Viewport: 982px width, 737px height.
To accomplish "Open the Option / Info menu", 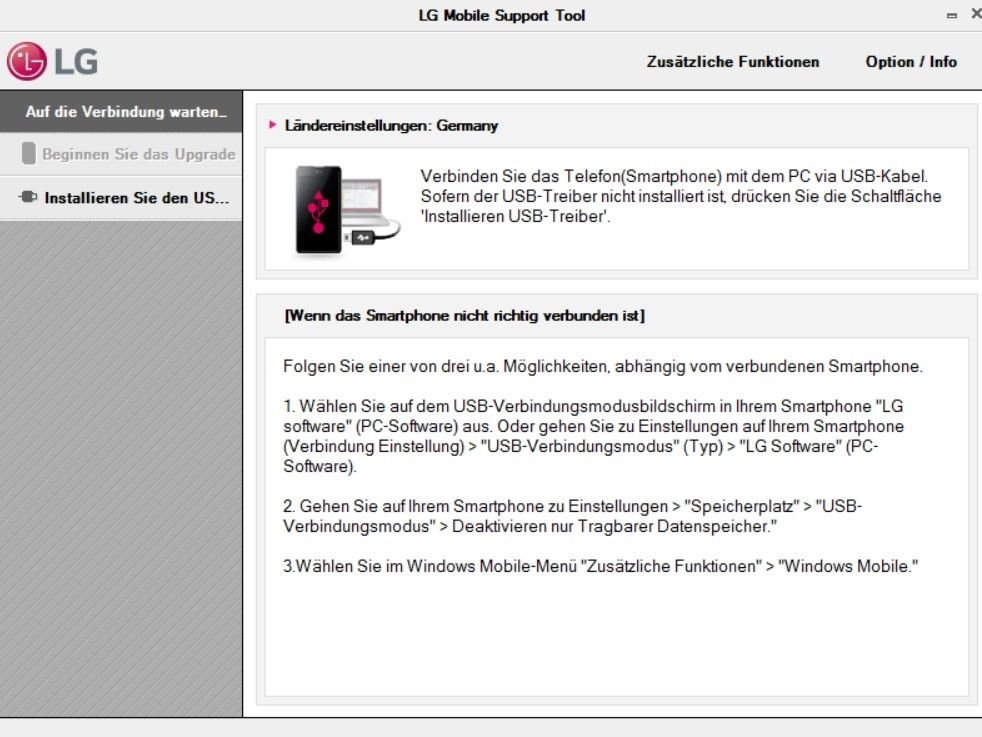I will pos(911,61).
